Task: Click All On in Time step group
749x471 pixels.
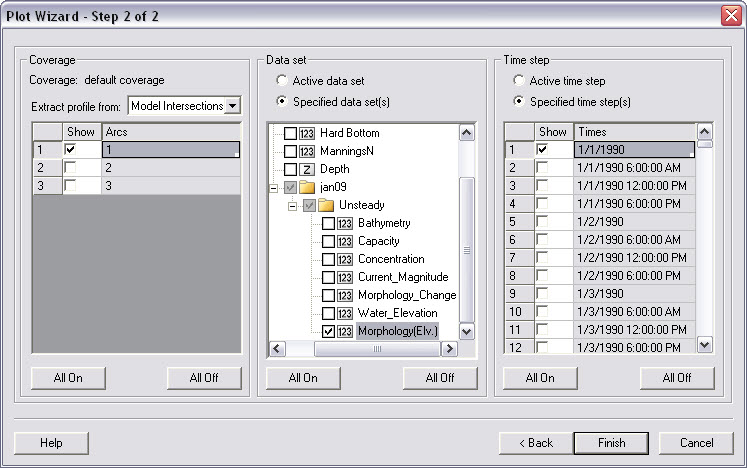Action: [x=540, y=378]
